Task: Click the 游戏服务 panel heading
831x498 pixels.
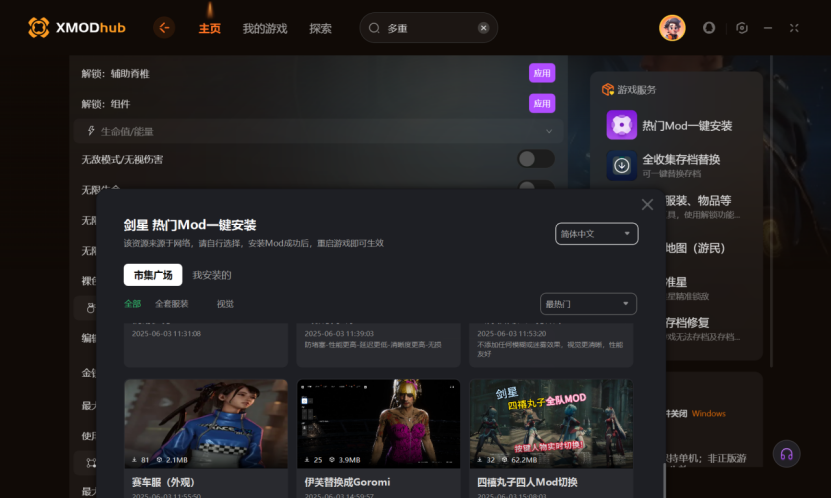Action: pos(636,90)
